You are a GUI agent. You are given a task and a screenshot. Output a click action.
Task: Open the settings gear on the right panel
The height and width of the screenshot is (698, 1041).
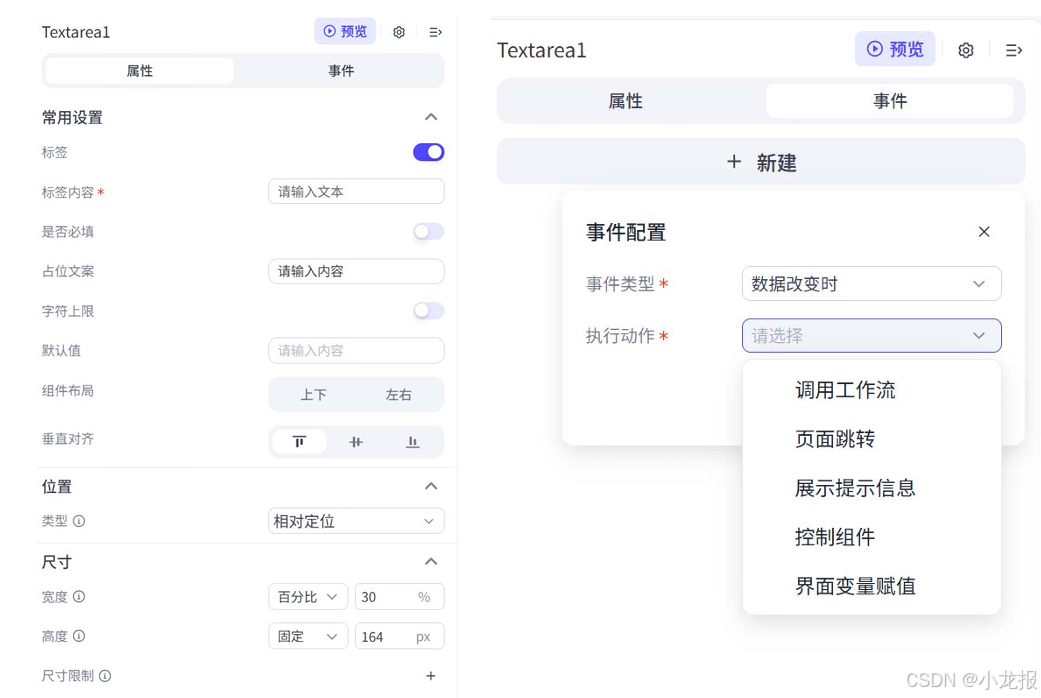point(966,50)
